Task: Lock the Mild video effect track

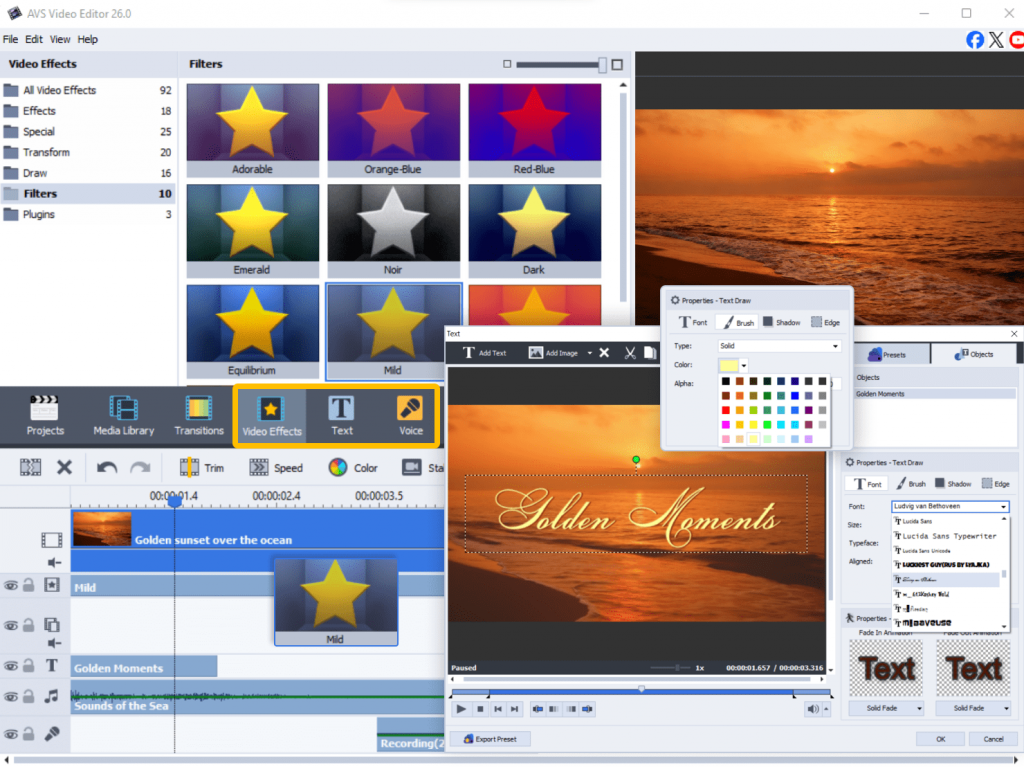Action: [x=29, y=585]
